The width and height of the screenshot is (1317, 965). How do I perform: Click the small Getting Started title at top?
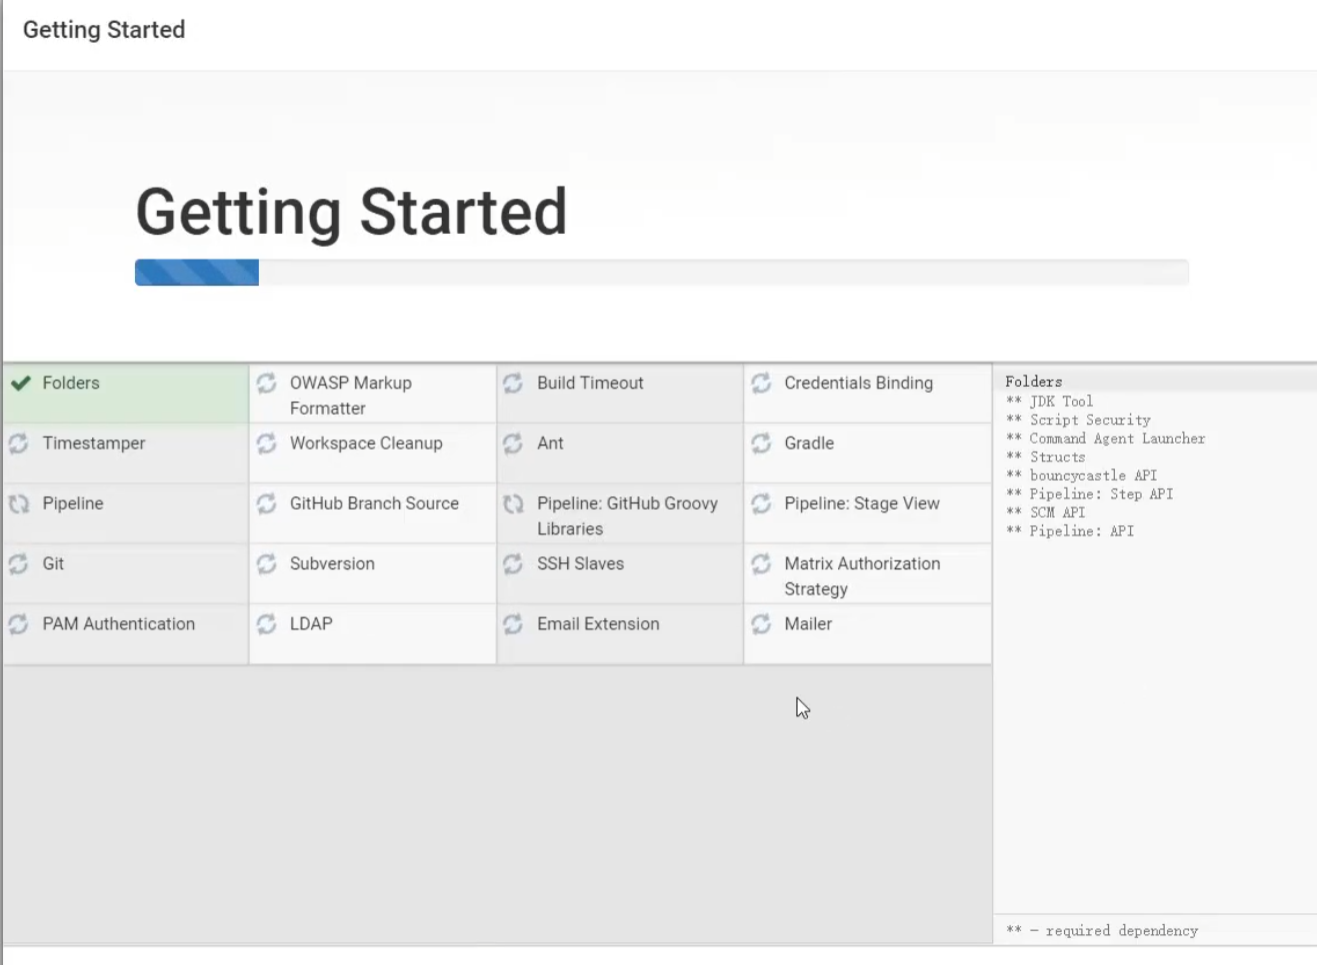(x=104, y=30)
